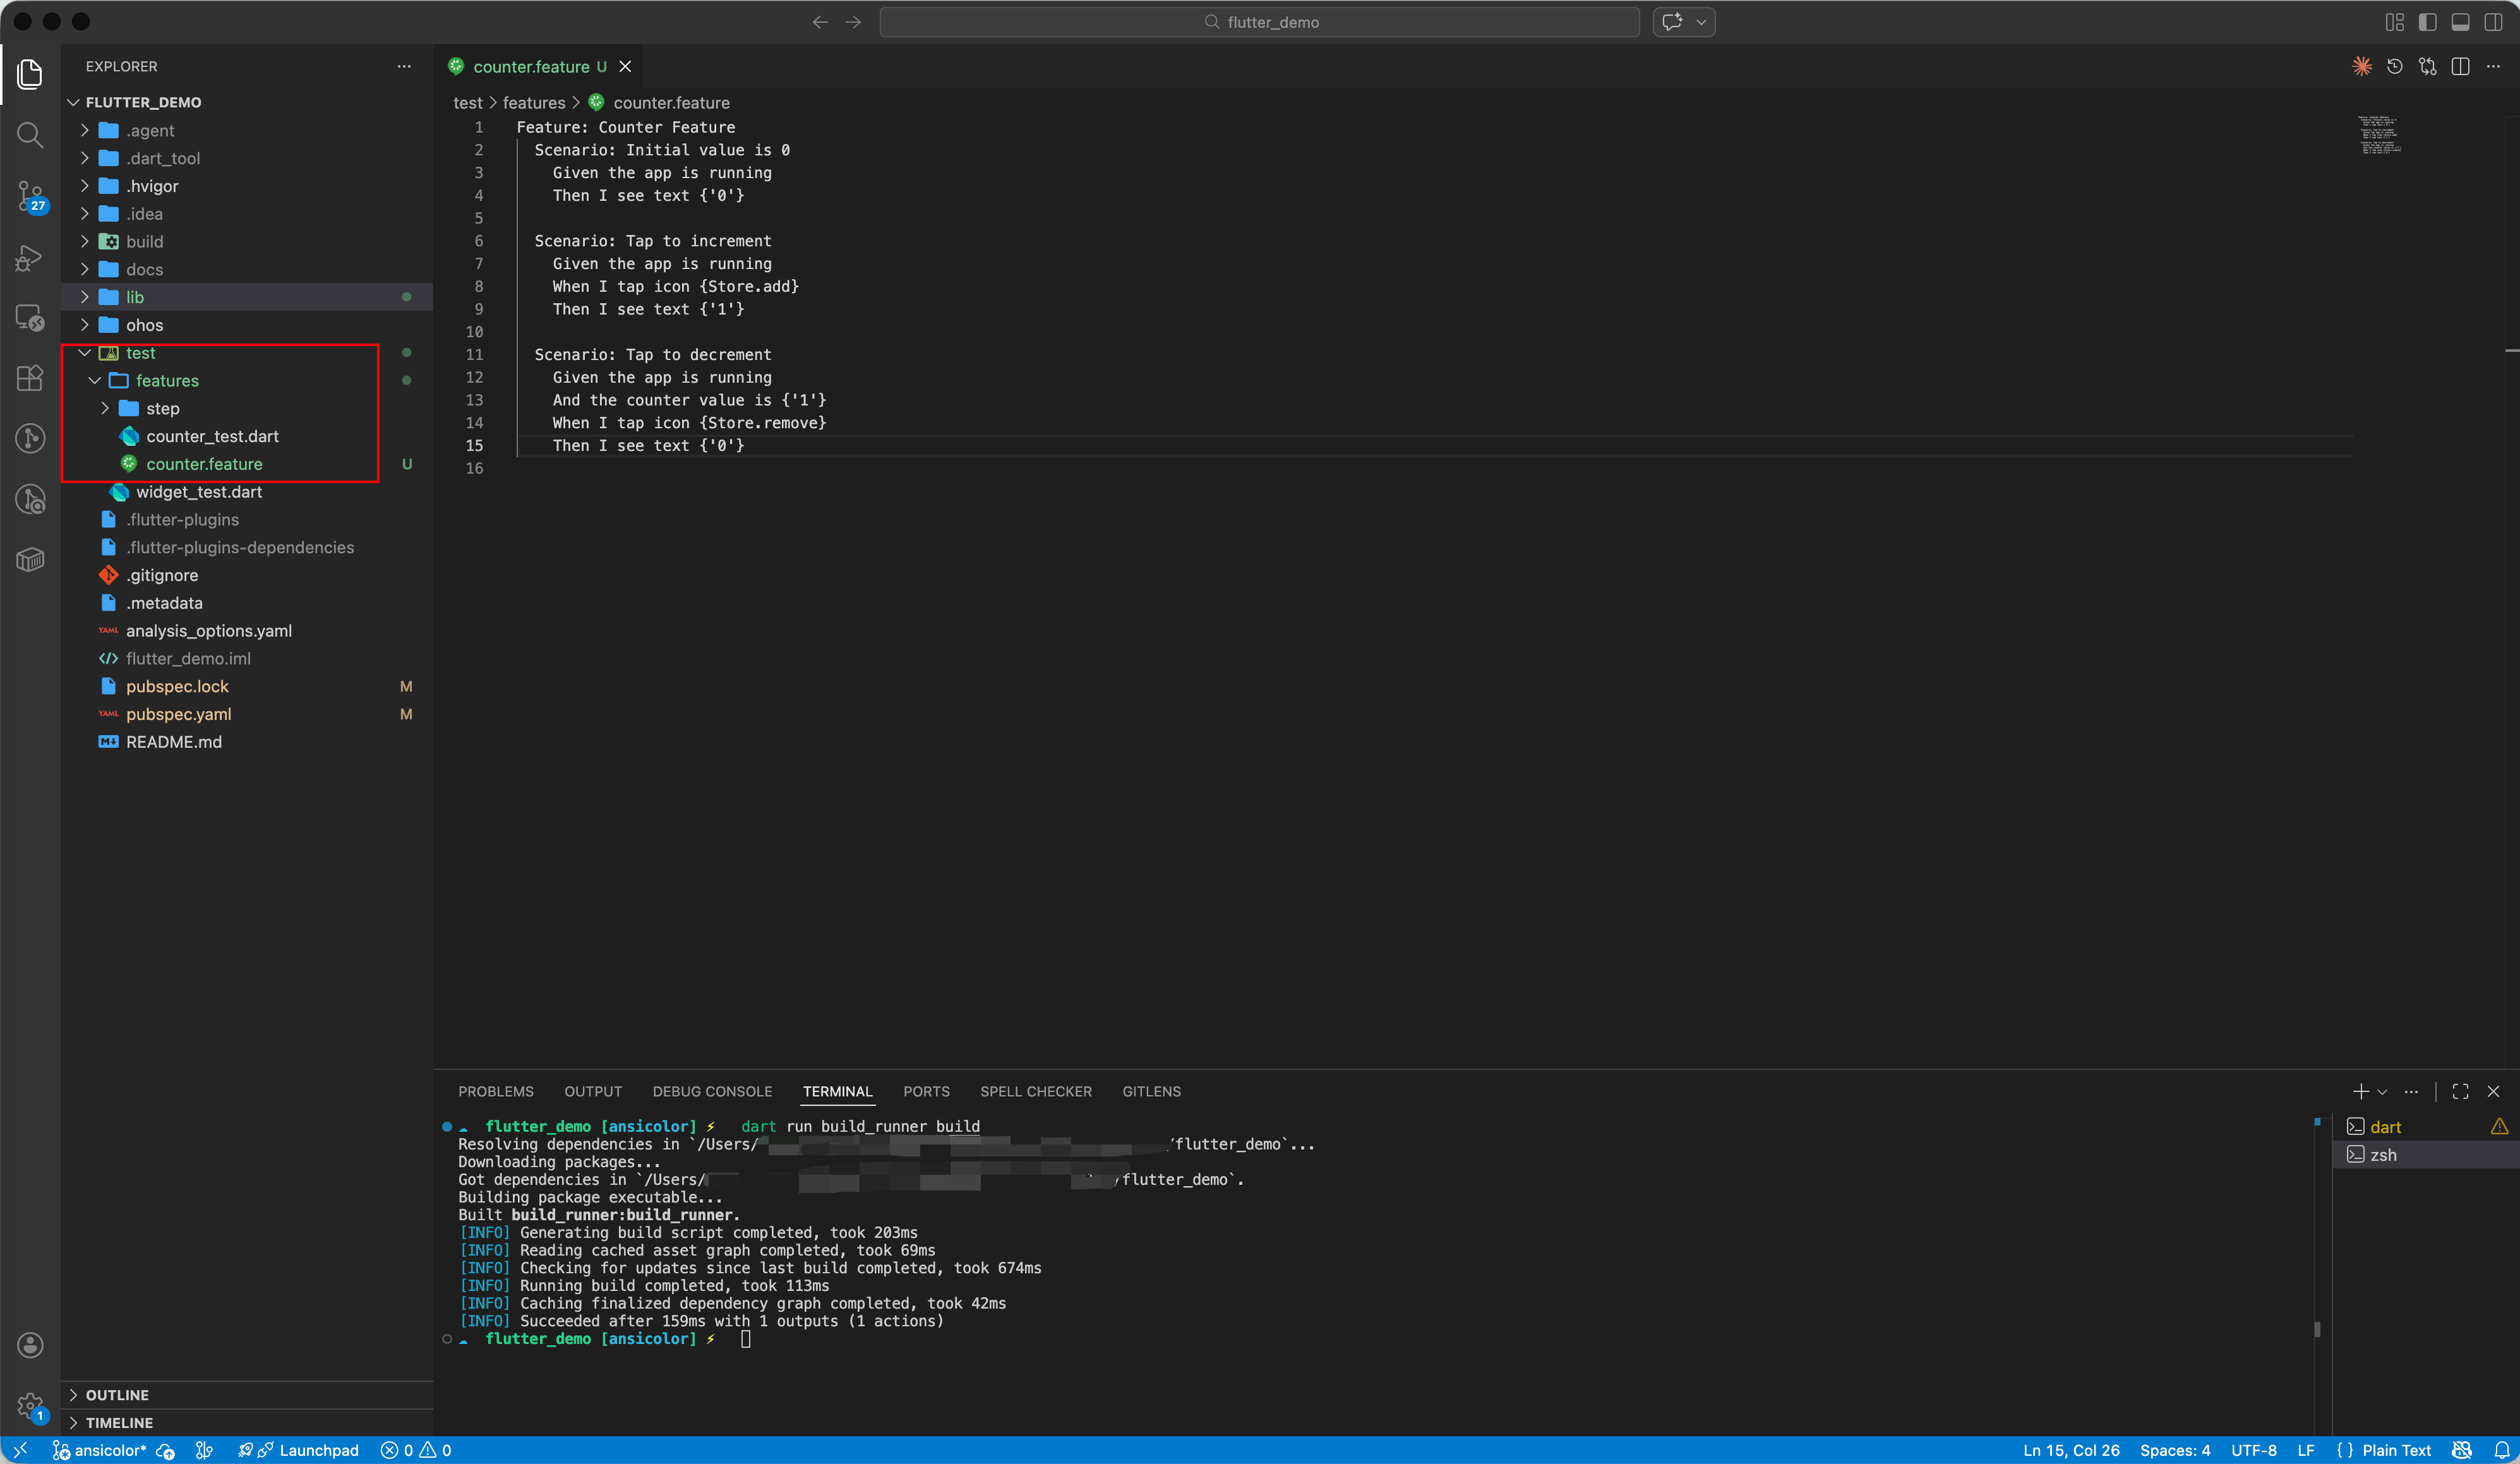Viewport: 2520px width, 1464px height.
Task: Toggle the primary side bar layout button
Action: [x=2427, y=22]
